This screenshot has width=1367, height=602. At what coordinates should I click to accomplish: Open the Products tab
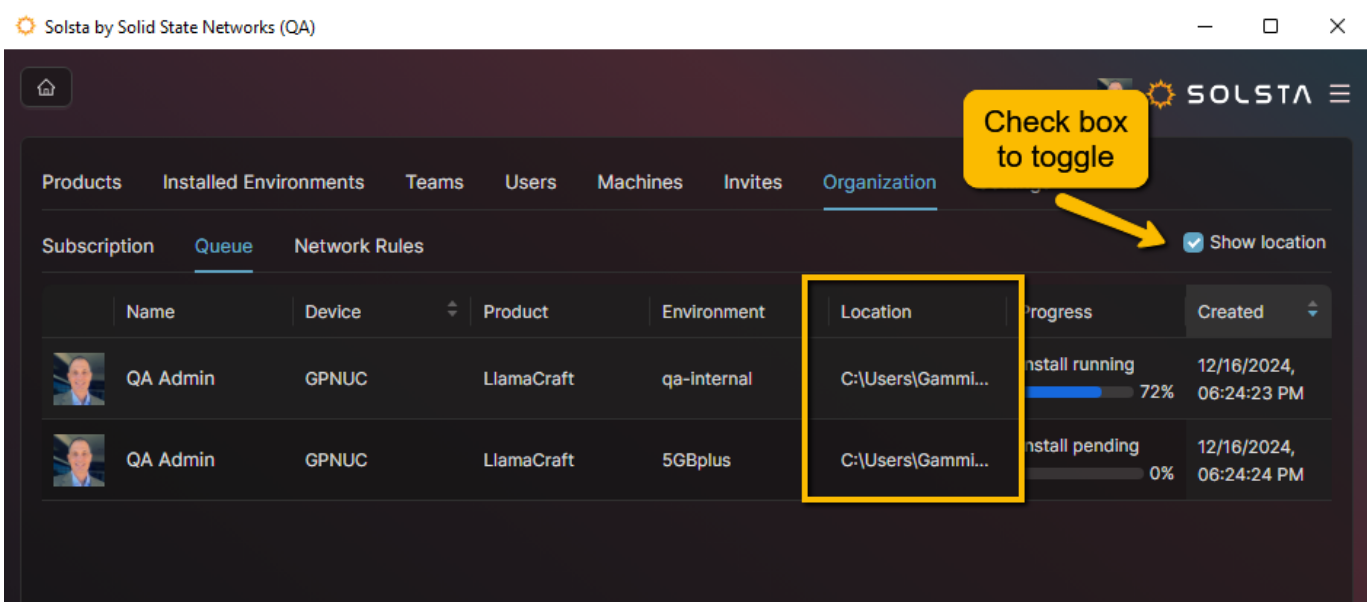pyautogui.click(x=82, y=182)
